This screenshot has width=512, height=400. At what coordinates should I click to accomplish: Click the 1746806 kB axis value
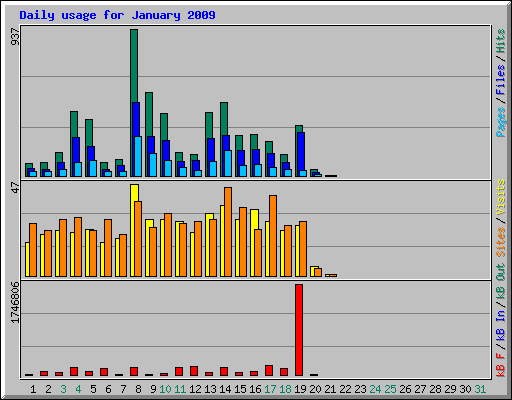[15, 303]
